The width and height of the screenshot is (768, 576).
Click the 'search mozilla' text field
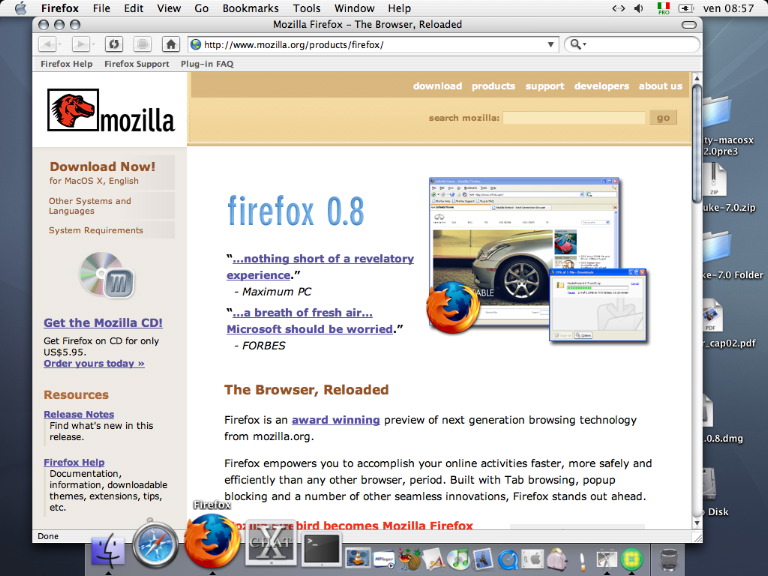tap(574, 118)
